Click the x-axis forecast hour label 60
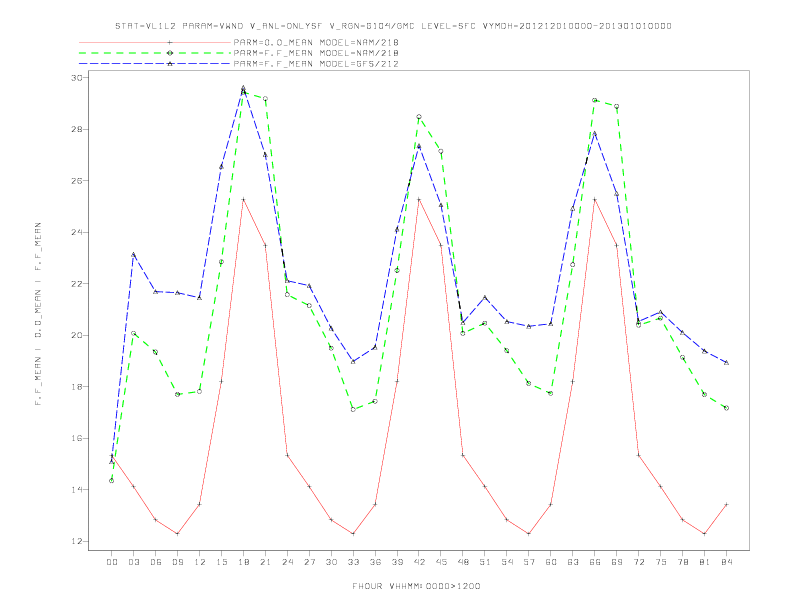The width and height of the screenshot is (792, 612). (x=551, y=562)
